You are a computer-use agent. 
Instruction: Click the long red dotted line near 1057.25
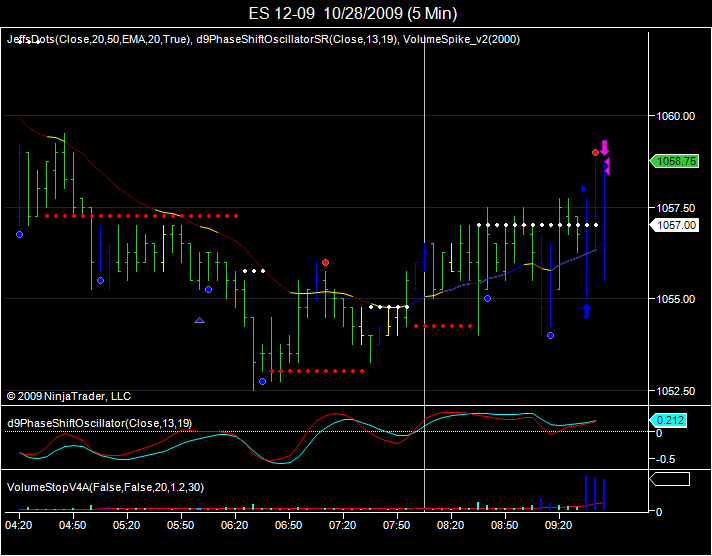tap(141, 216)
